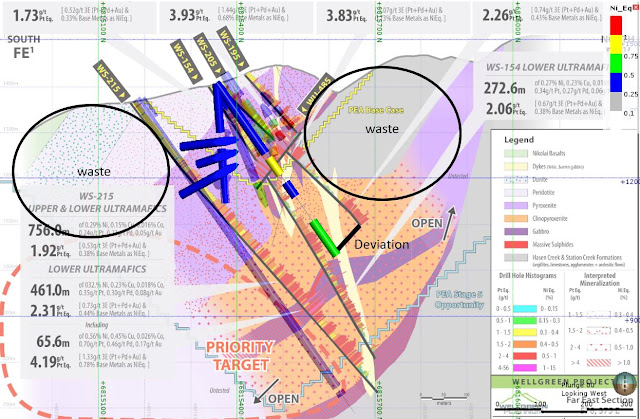Click the 'PEA Stage 5 Opportunity' label
This screenshot has height=419, width=640.
click(x=459, y=299)
